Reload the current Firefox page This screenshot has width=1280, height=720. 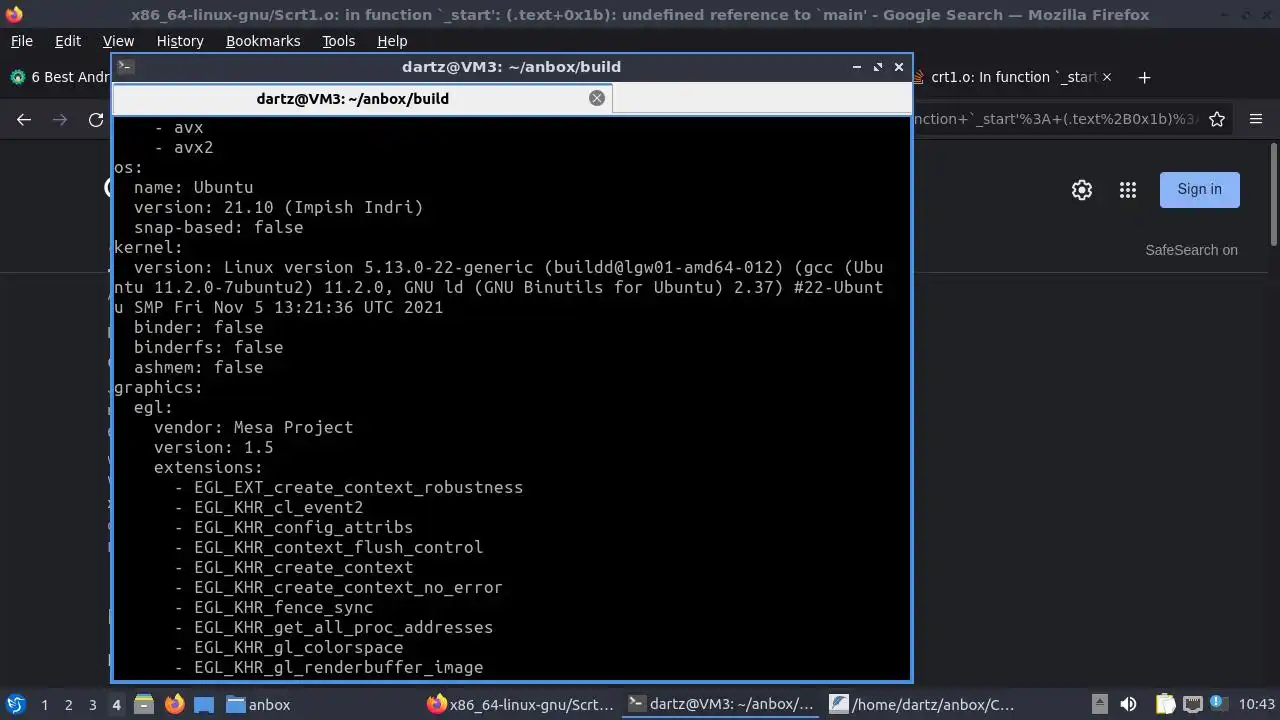(96, 119)
